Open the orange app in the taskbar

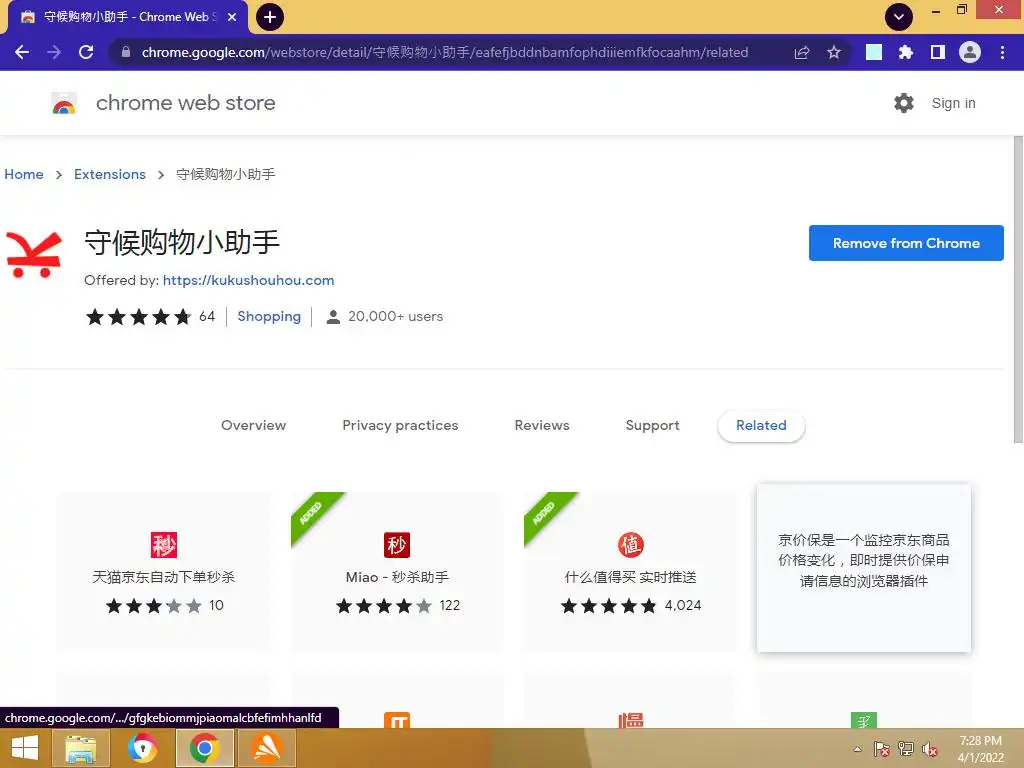click(267, 748)
